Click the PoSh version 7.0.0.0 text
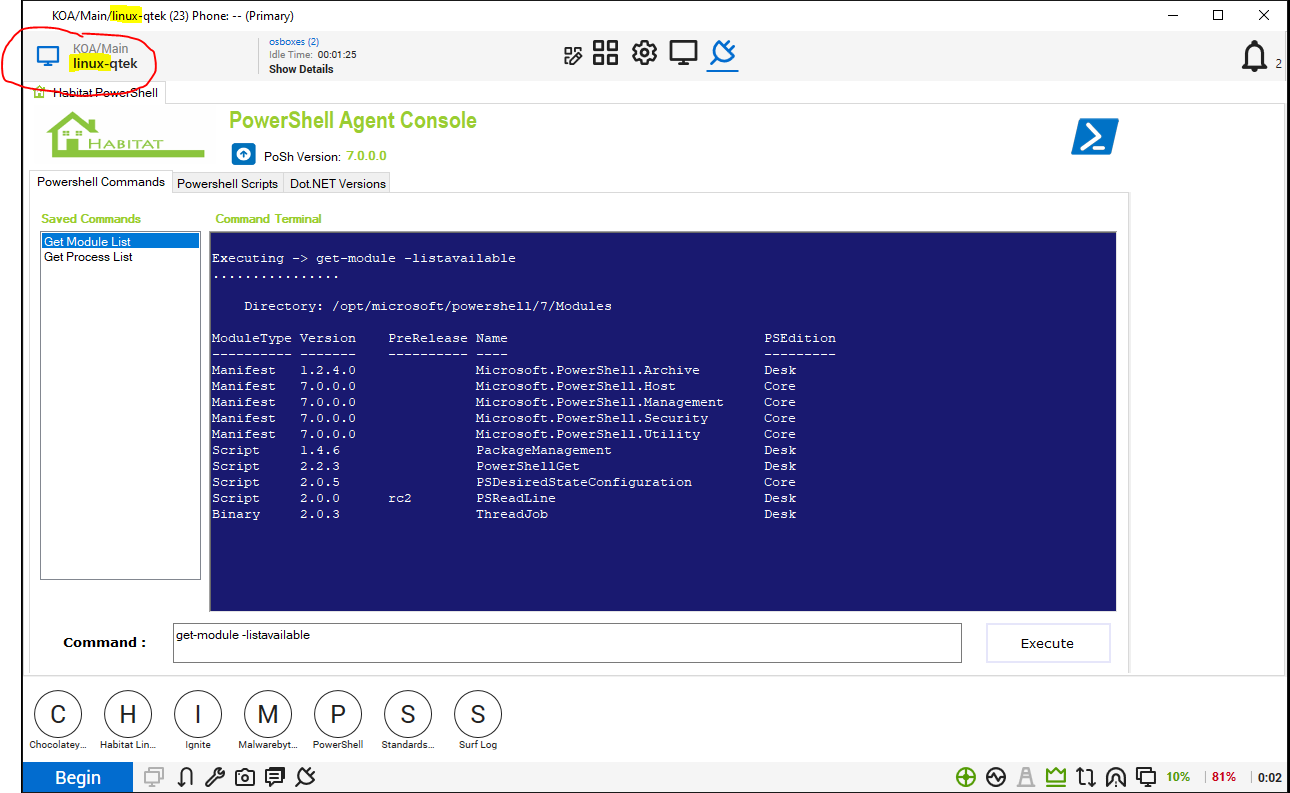The width and height of the screenshot is (1290, 793). coord(366,156)
